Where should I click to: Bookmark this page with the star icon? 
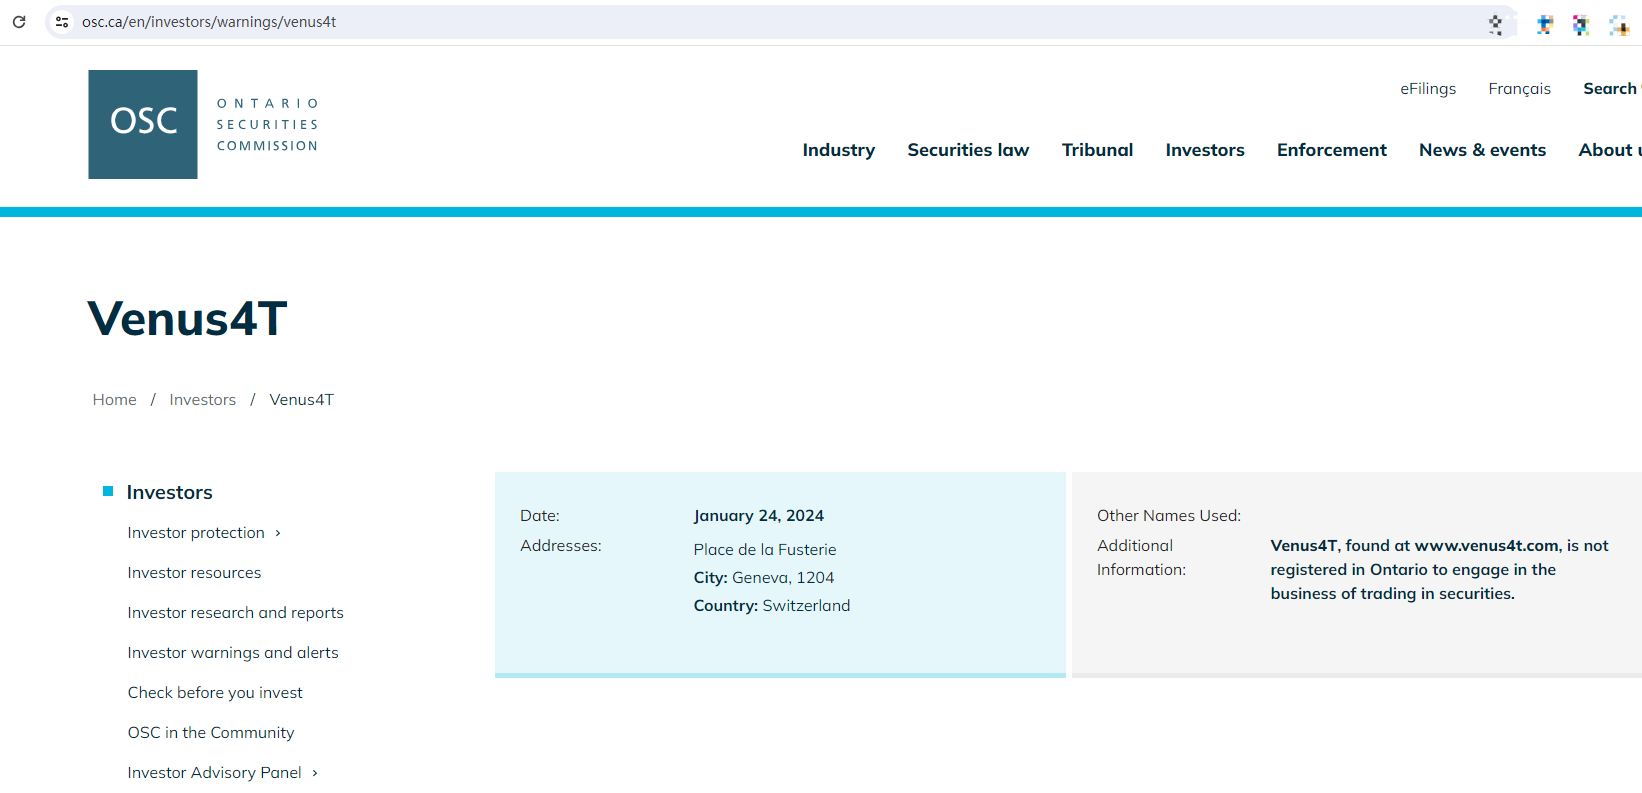[1495, 24]
